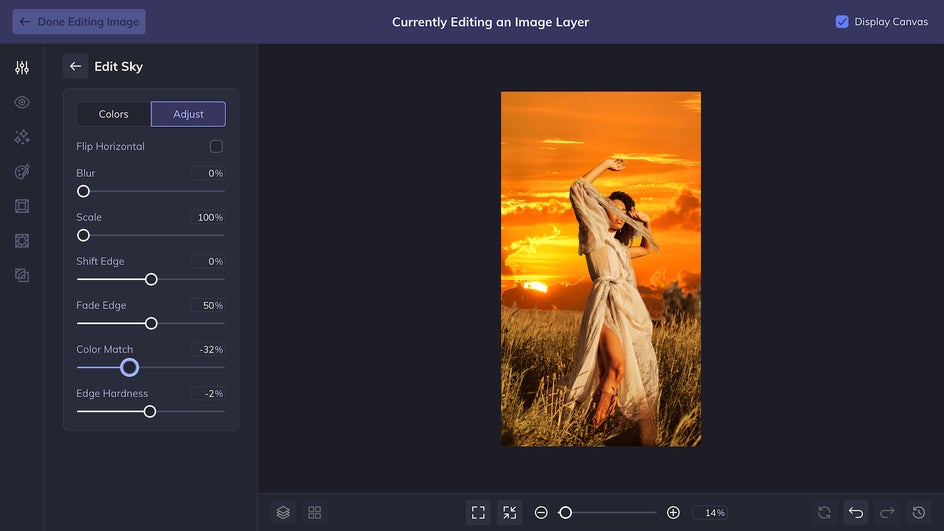Click the Shift Edge 0% value field

208,261
